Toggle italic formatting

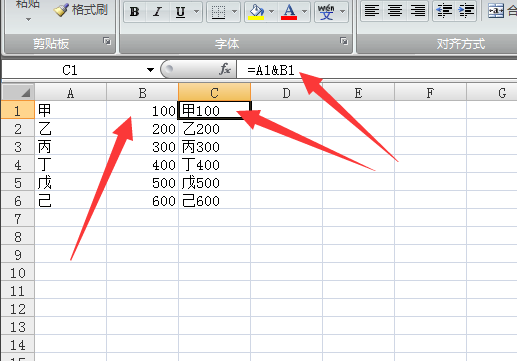157,12
